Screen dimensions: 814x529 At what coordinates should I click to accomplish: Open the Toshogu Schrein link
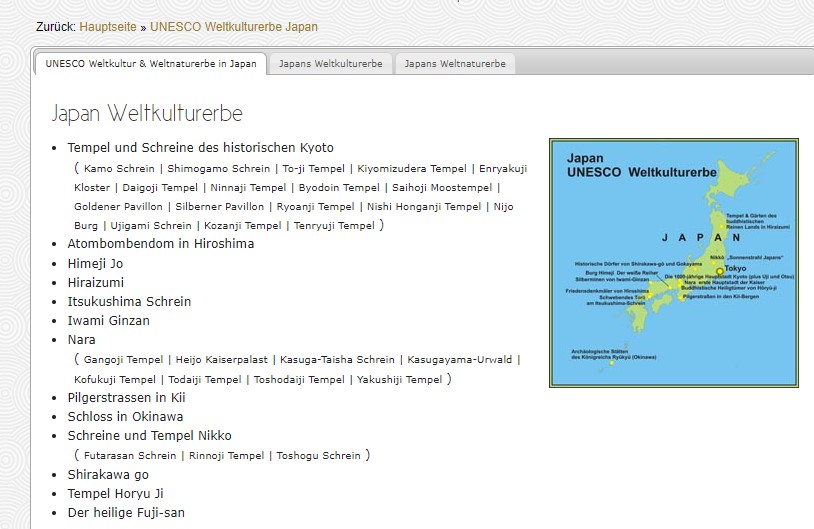pyautogui.click(x=318, y=455)
